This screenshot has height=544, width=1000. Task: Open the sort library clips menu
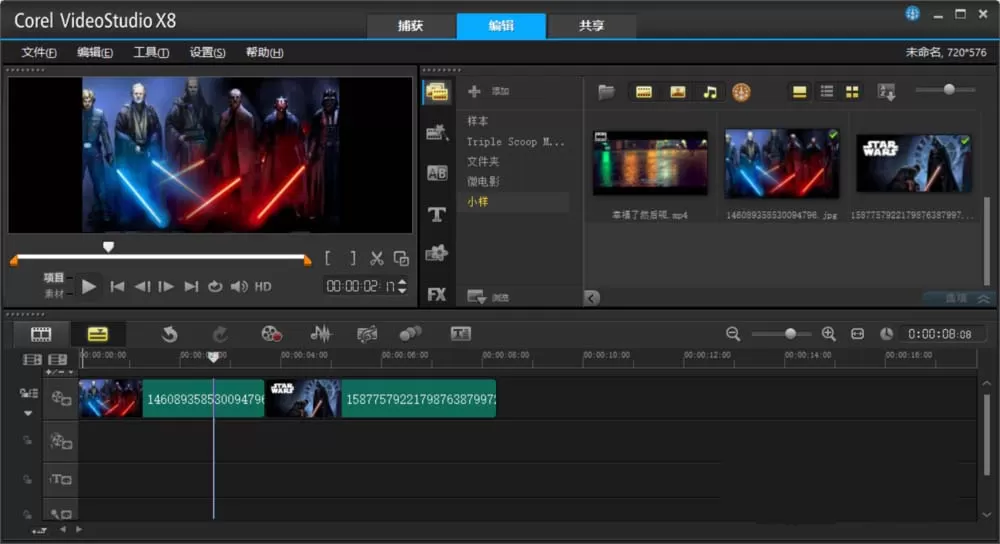pos(886,92)
